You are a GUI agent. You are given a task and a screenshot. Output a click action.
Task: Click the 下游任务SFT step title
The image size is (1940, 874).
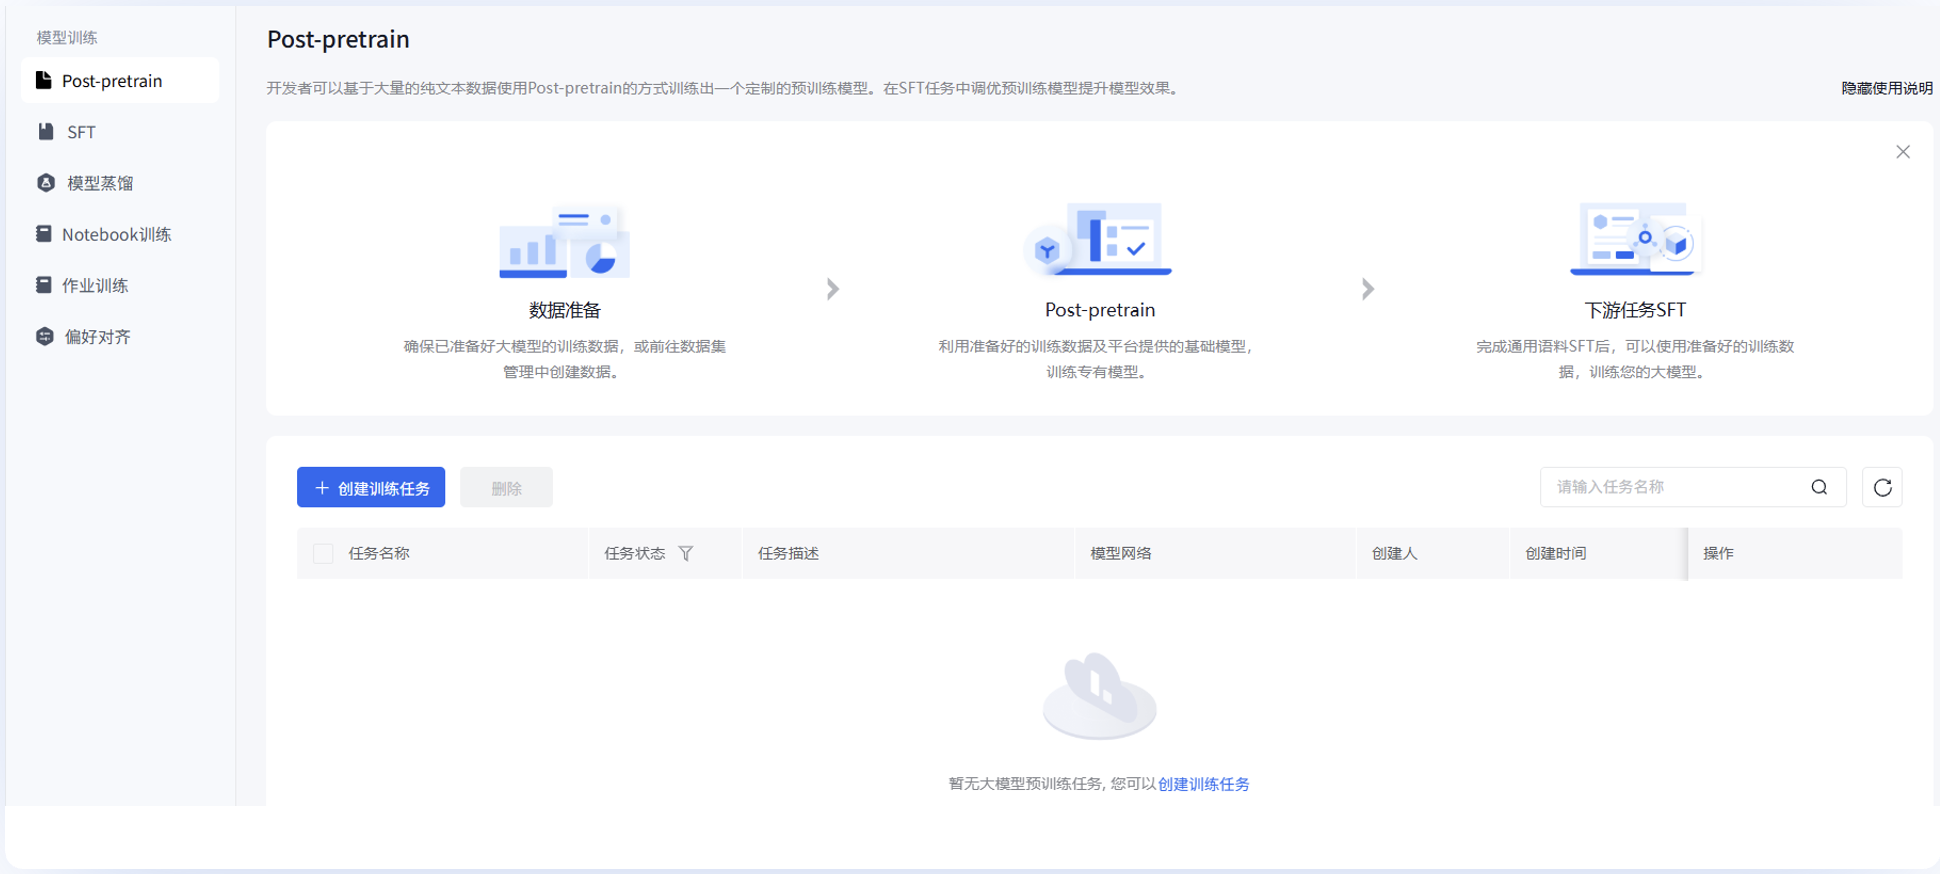[1635, 310]
